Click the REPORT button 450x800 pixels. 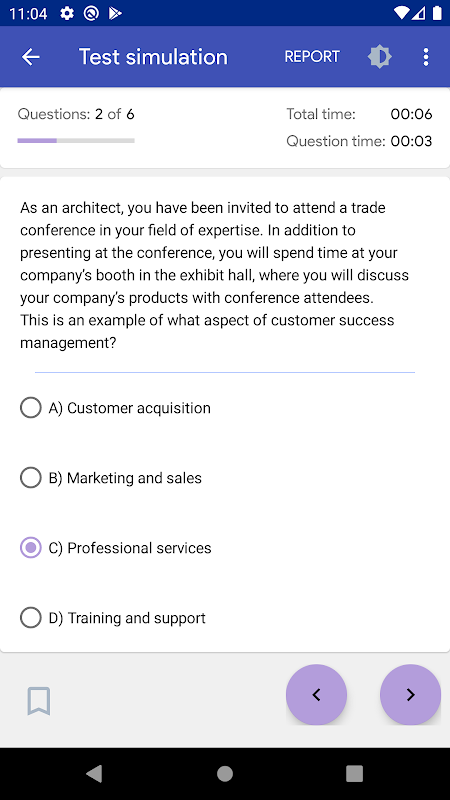click(312, 57)
